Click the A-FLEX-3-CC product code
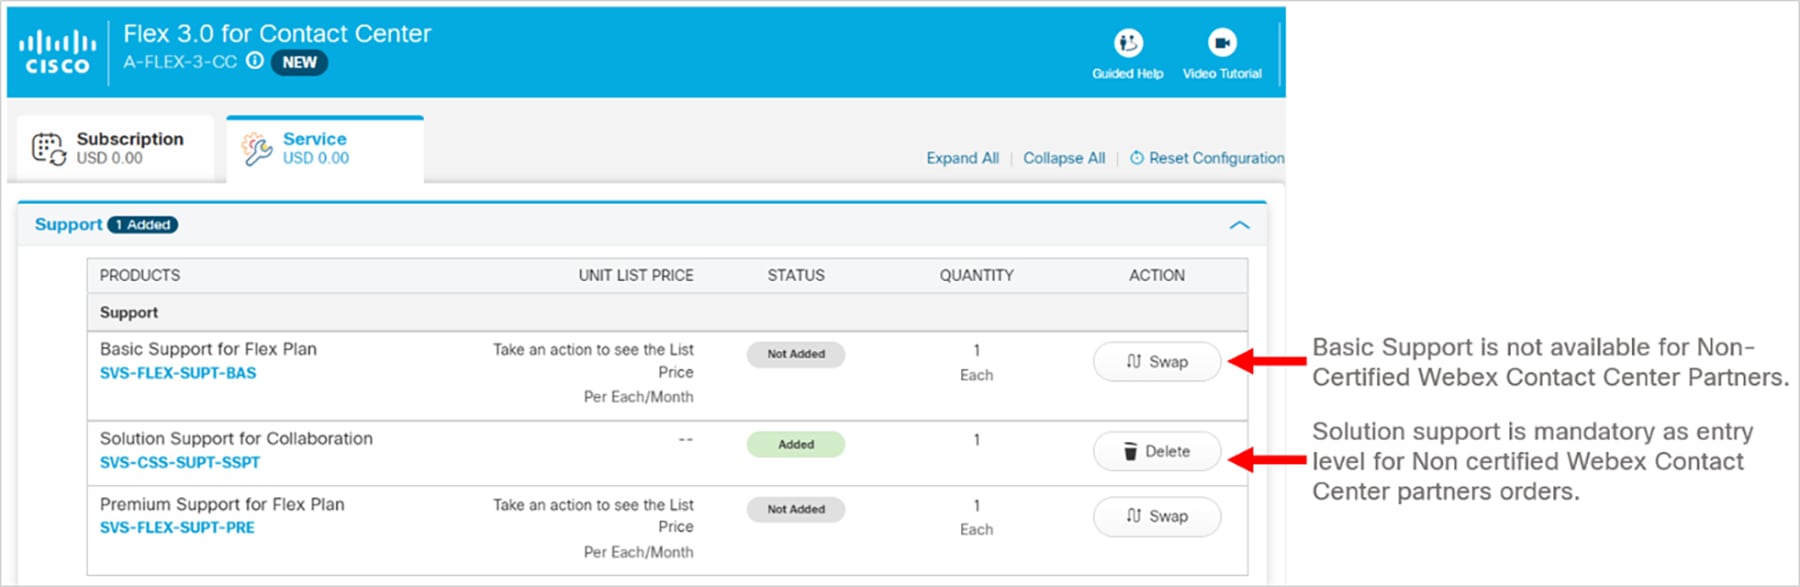The width and height of the screenshot is (1800, 587). (x=180, y=62)
